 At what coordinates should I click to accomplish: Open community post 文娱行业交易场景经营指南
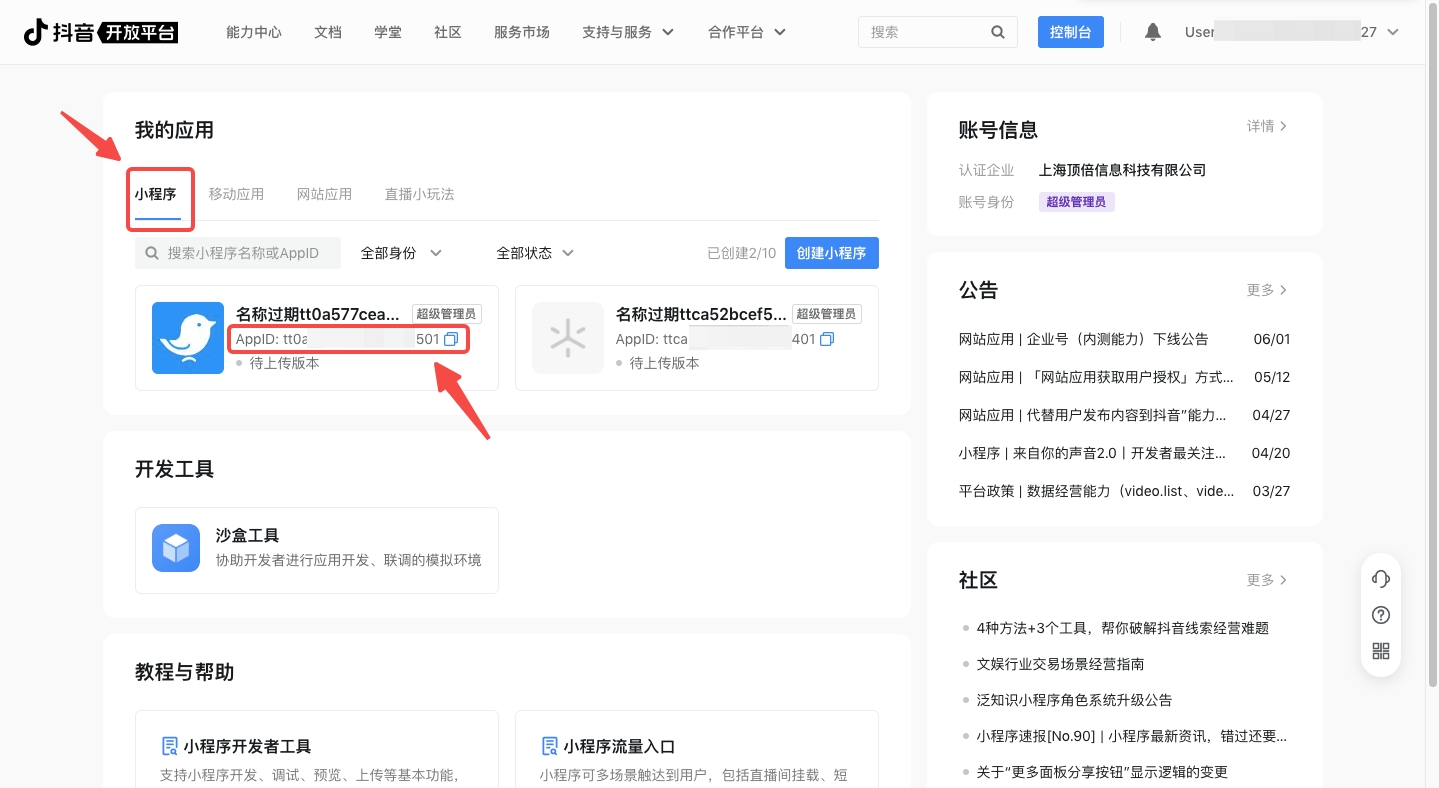(x=1060, y=664)
